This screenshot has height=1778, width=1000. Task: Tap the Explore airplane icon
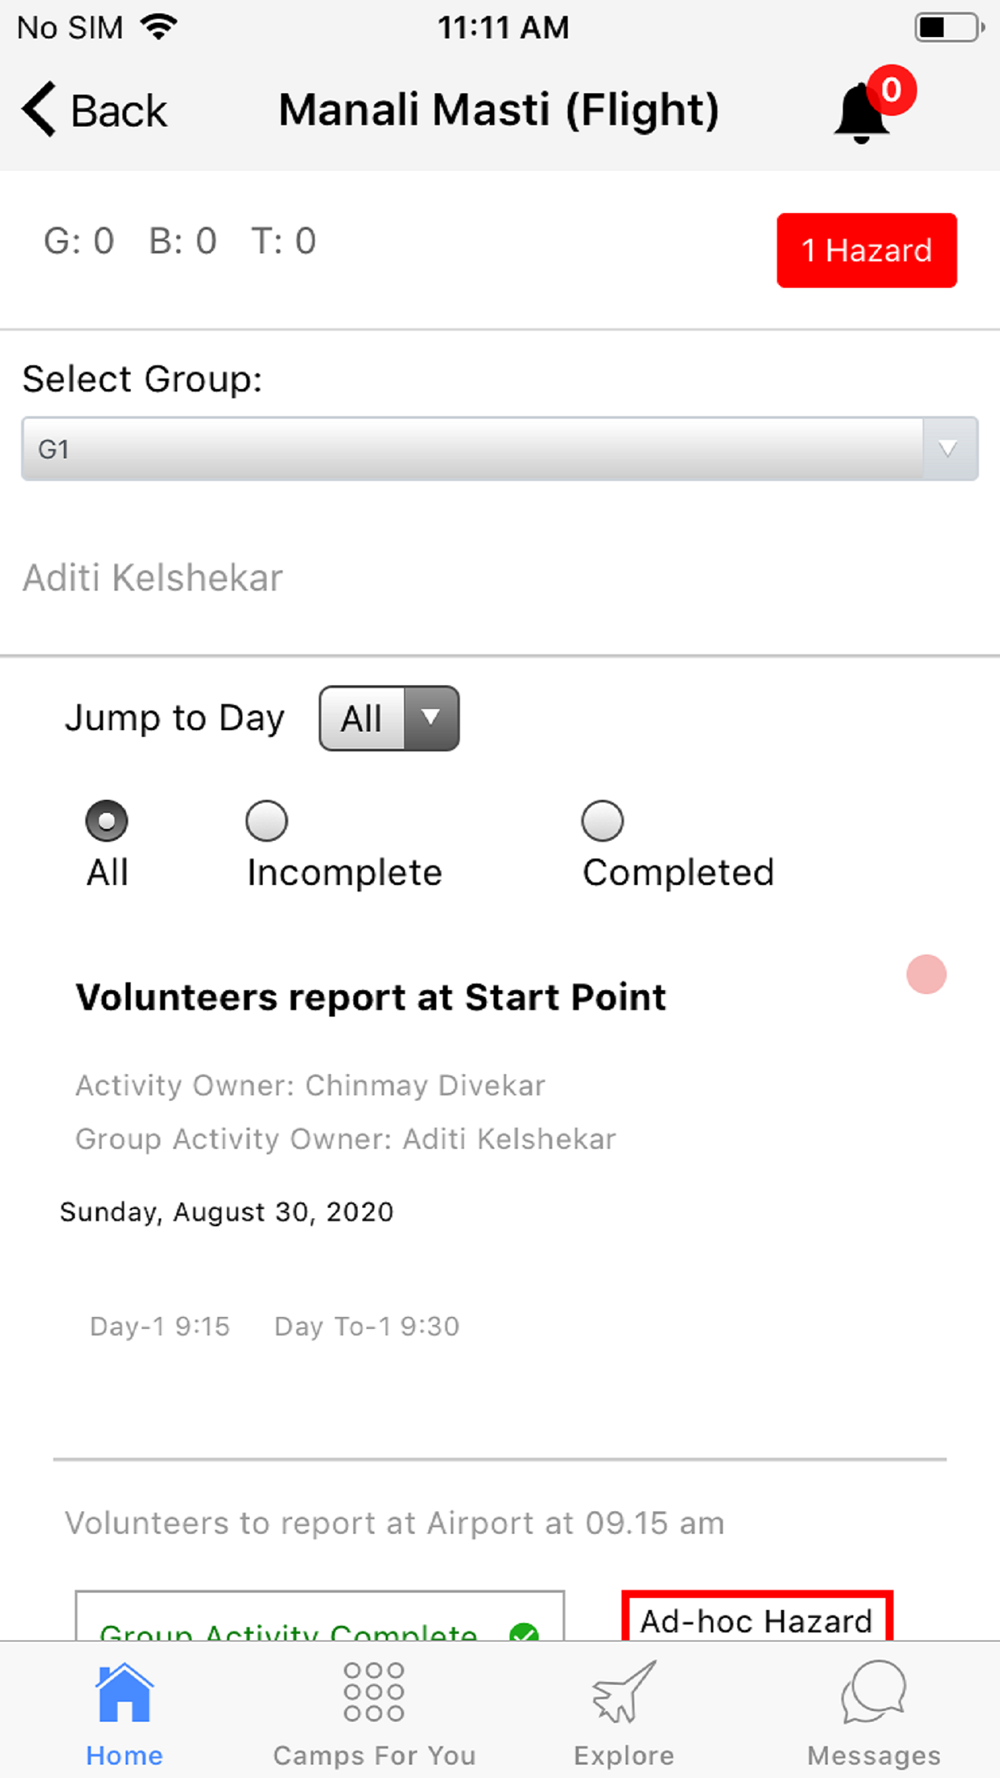point(624,1692)
